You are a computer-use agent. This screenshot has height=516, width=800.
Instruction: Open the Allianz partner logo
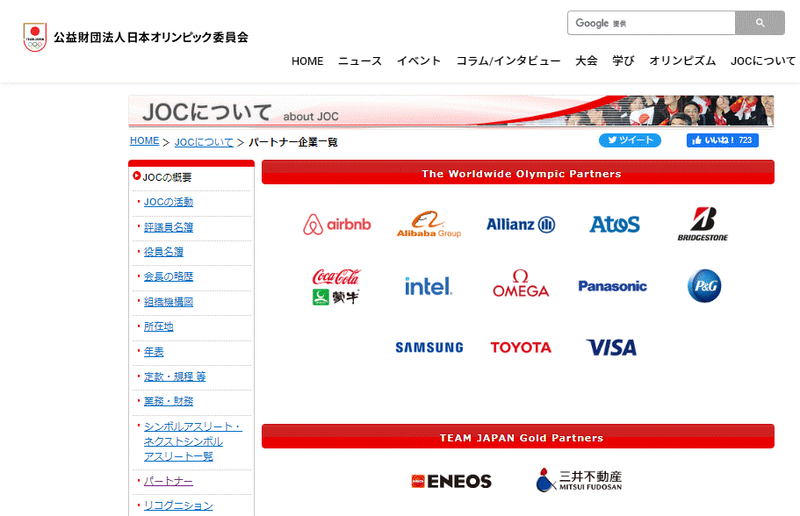tap(520, 224)
